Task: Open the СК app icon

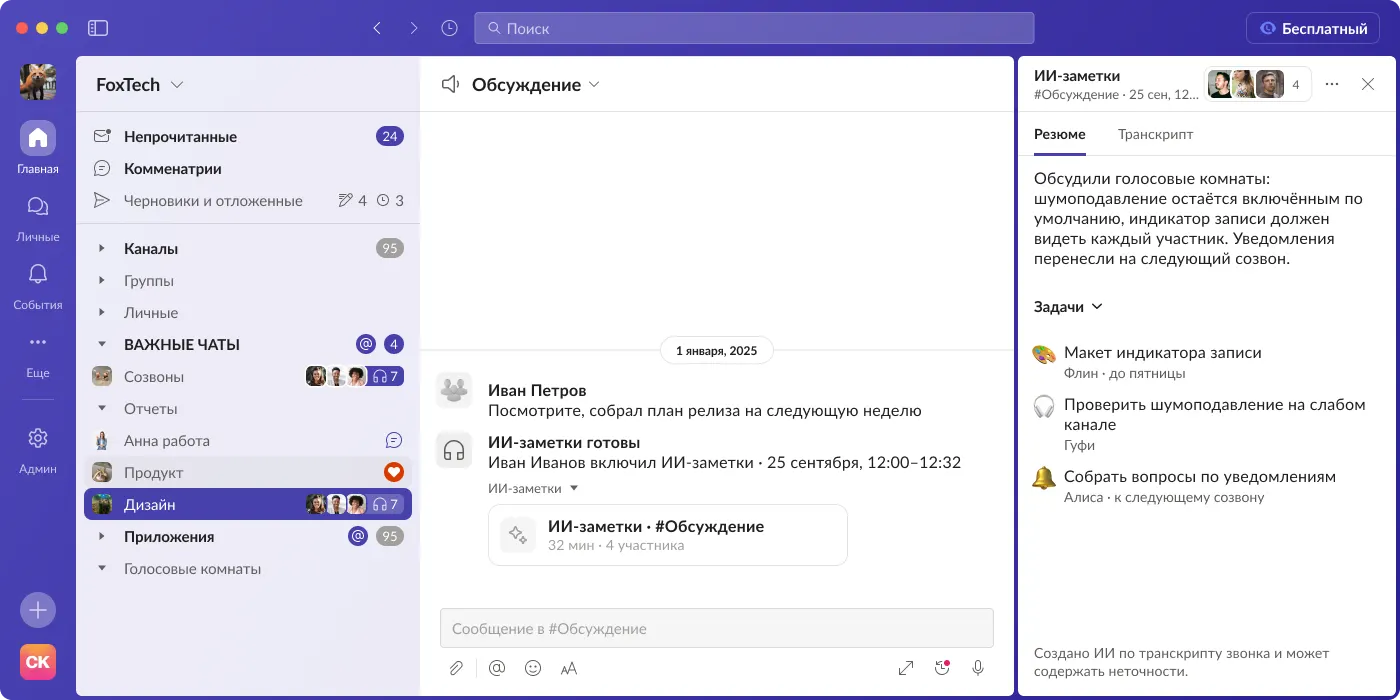Action: [38, 662]
